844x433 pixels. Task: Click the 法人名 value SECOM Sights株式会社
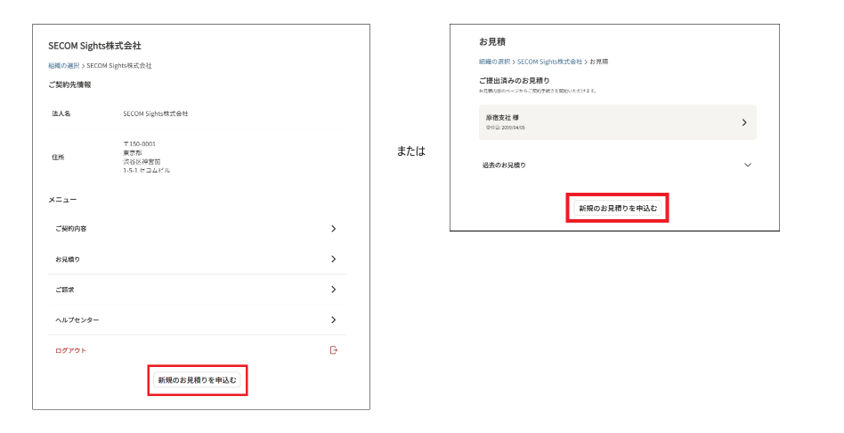156,114
